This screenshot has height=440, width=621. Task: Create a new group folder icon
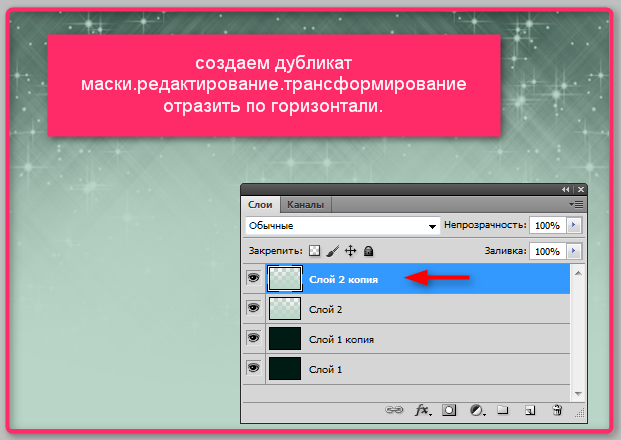[503, 410]
